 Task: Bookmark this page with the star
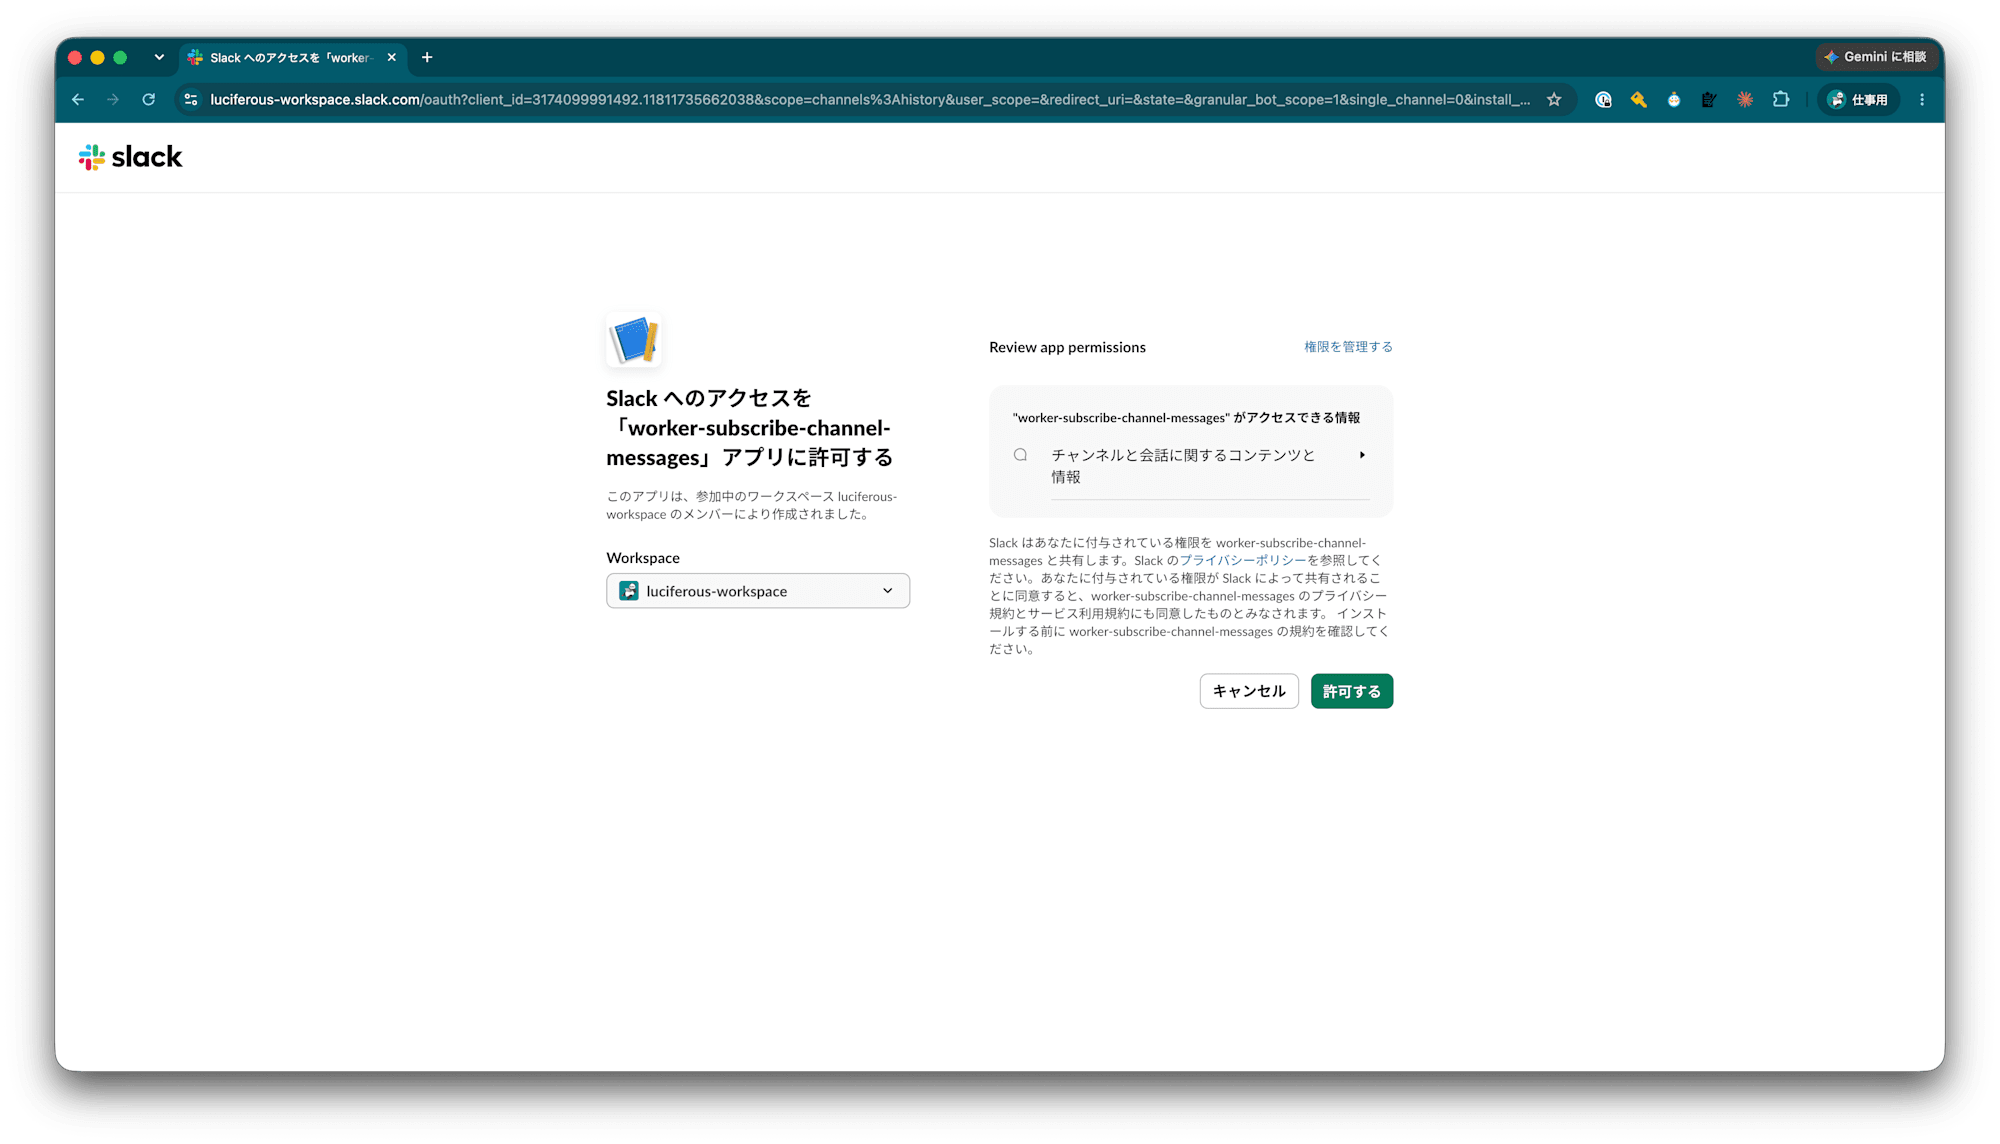[1554, 100]
